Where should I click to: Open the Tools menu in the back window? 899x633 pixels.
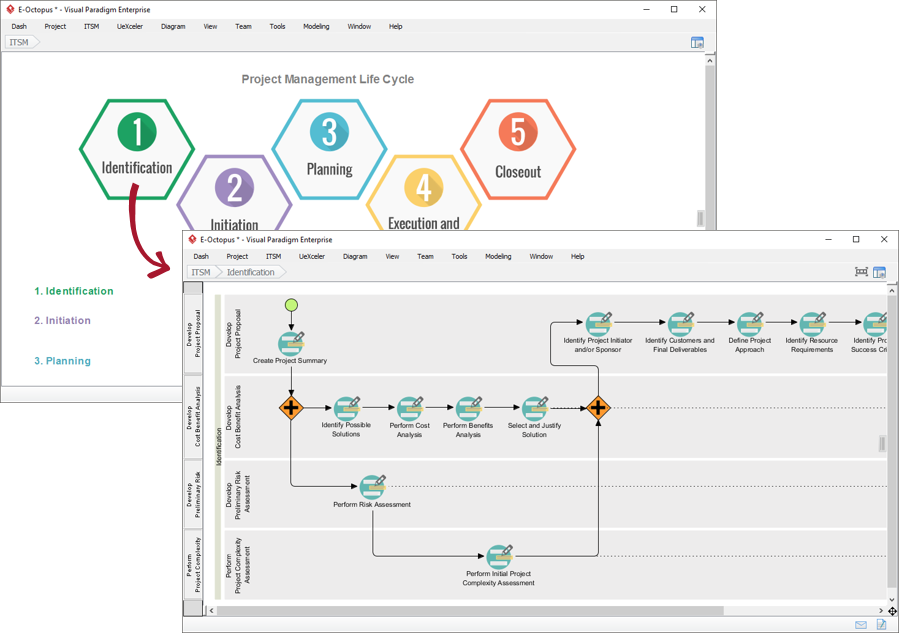coord(277,26)
